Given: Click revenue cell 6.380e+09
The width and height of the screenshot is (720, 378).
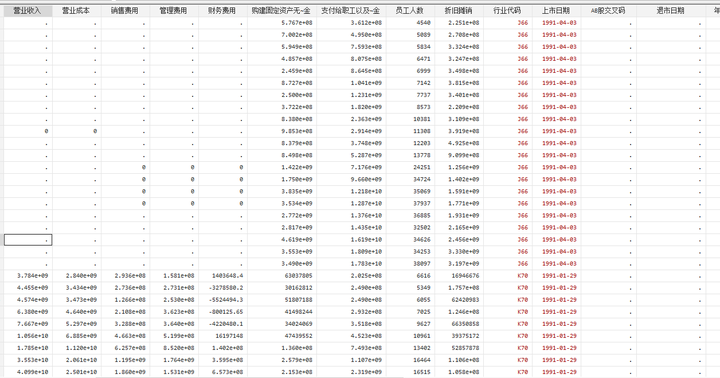Looking at the screenshot, I should [x=28, y=312].
